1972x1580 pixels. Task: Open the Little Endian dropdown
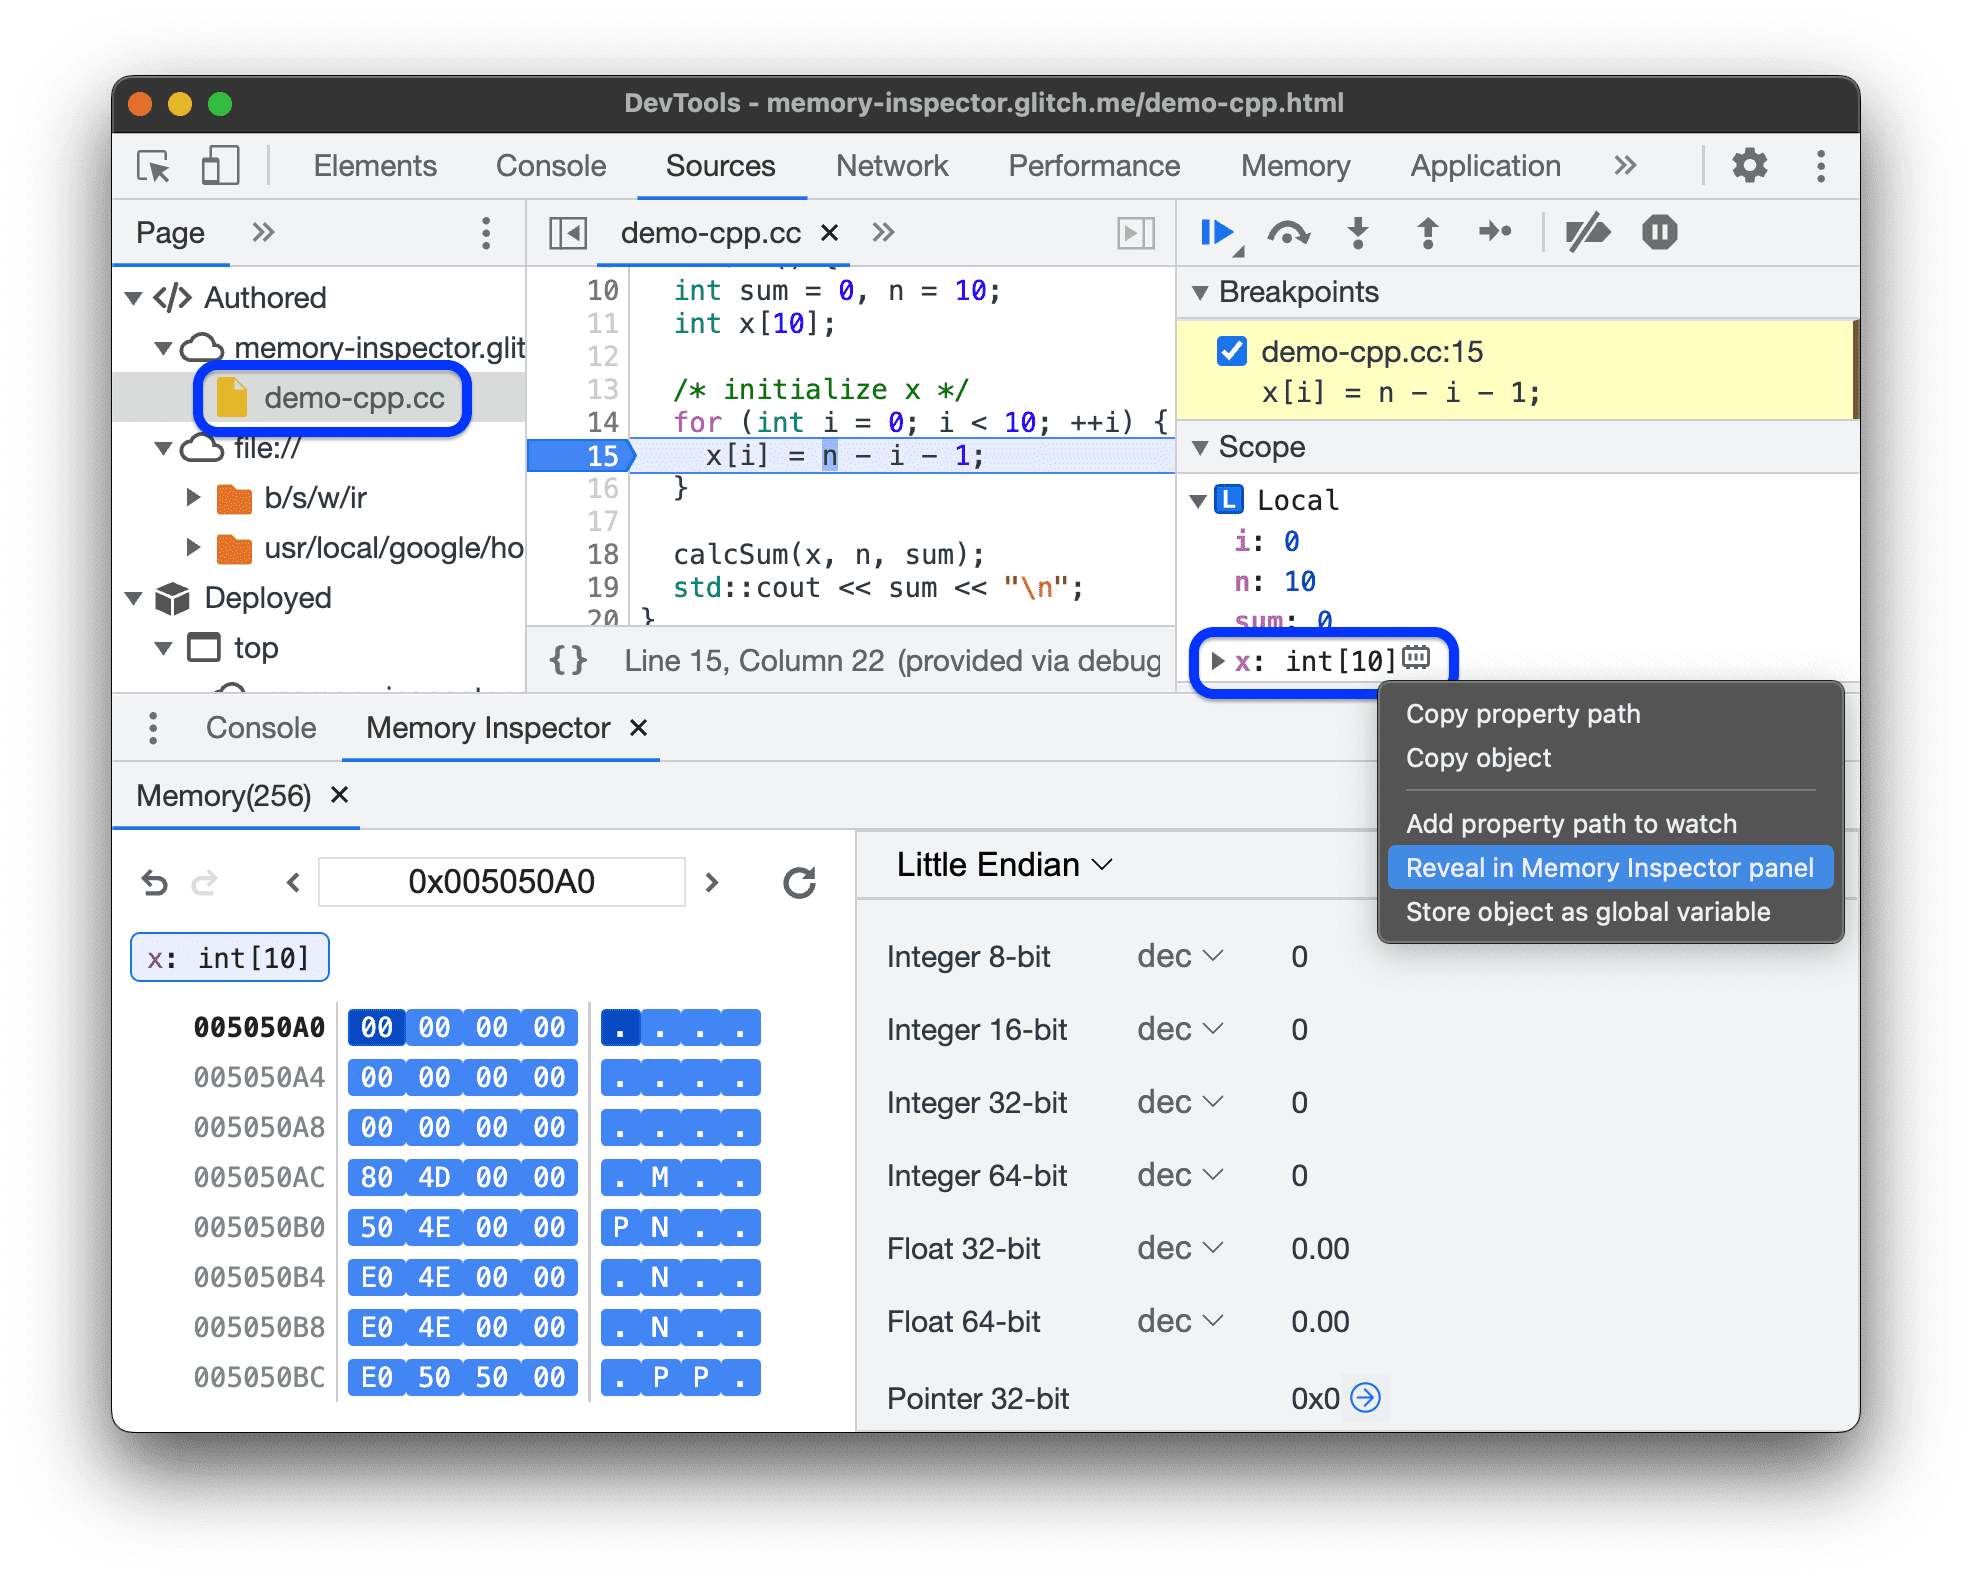(998, 867)
